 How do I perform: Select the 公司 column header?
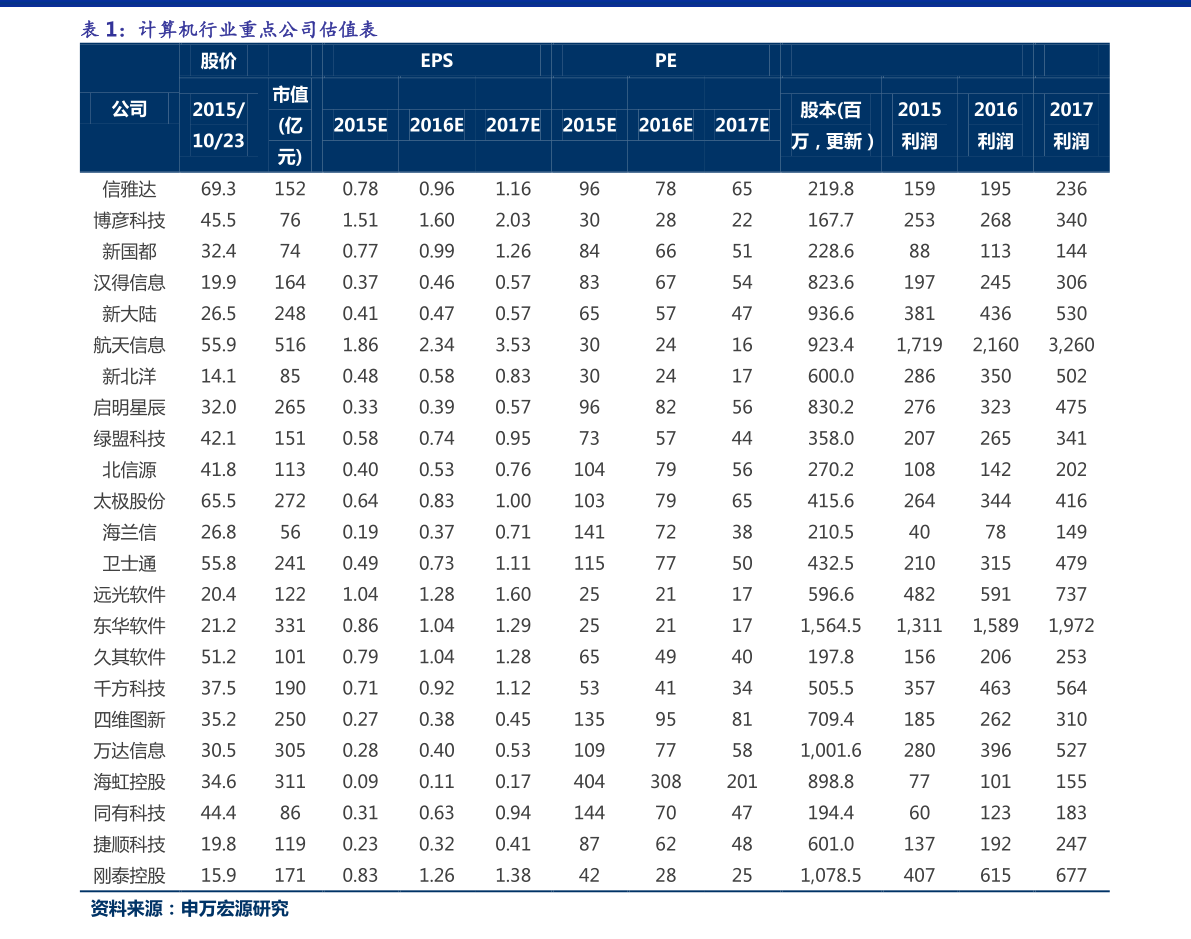(x=129, y=109)
